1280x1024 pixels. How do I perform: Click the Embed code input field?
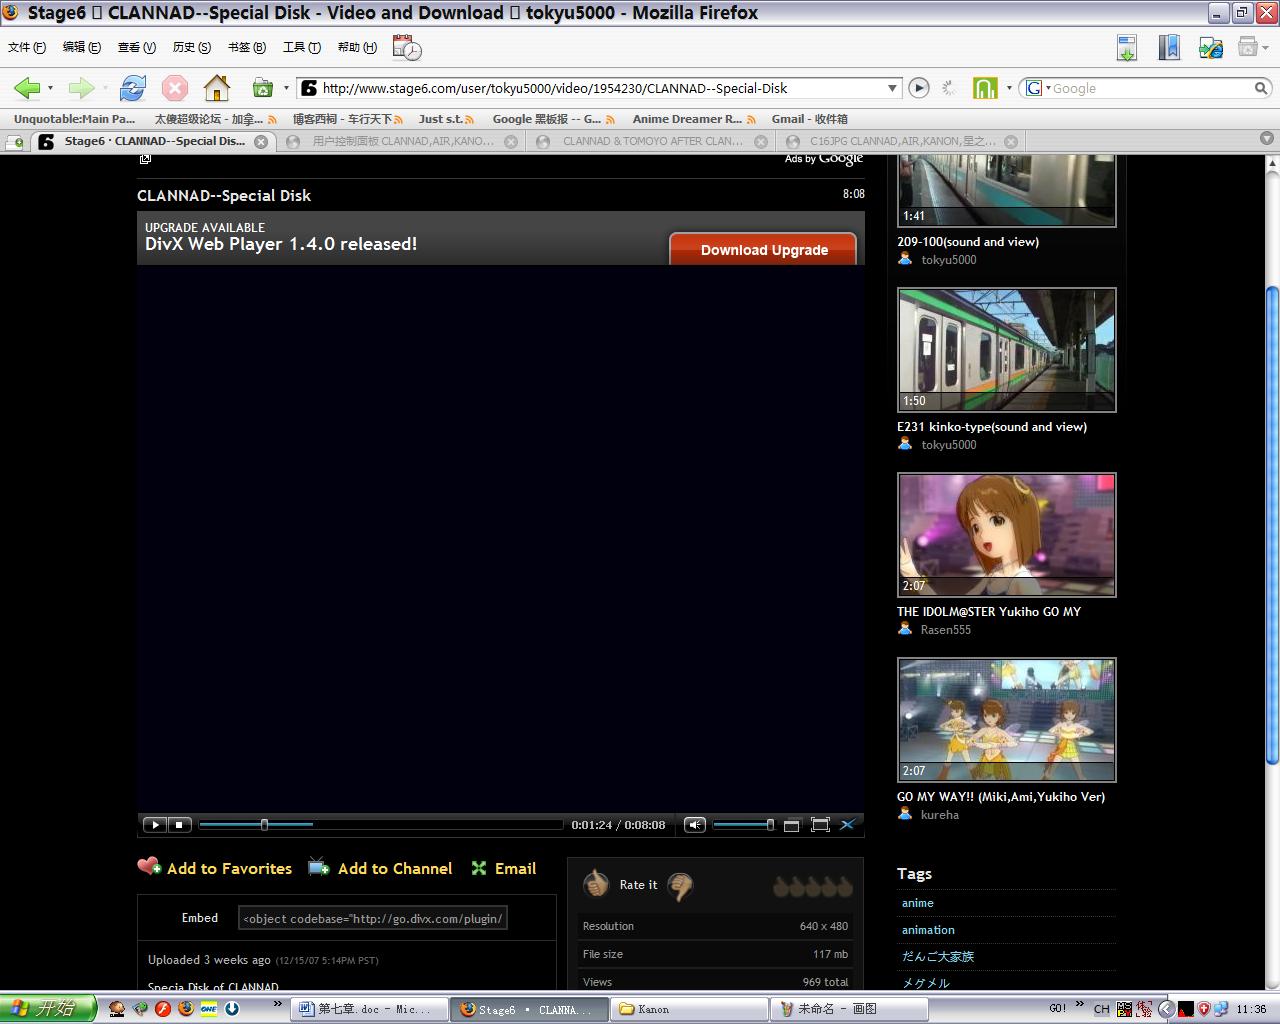tap(373, 918)
